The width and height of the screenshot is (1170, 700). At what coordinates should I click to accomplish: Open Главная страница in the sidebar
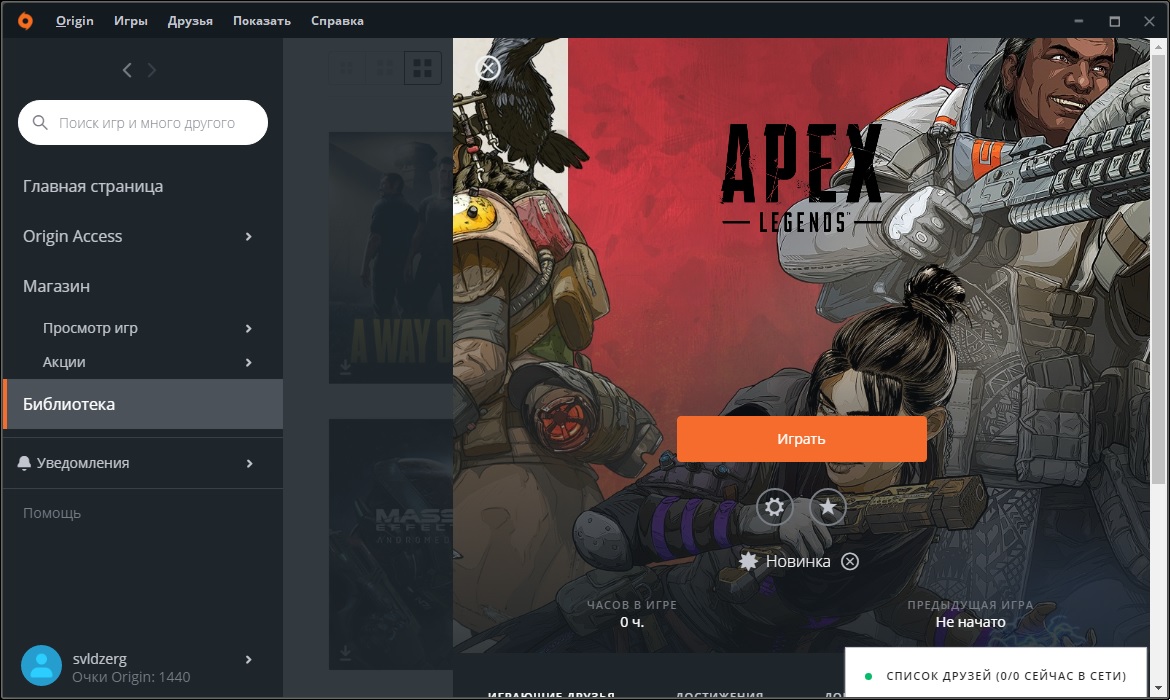pyautogui.click(x=93, y=186)
